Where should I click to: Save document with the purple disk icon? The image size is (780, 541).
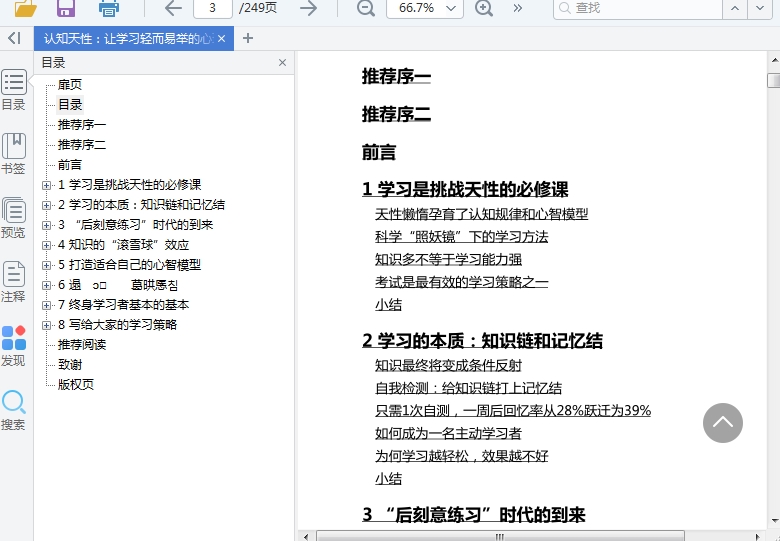click(66, 8)
